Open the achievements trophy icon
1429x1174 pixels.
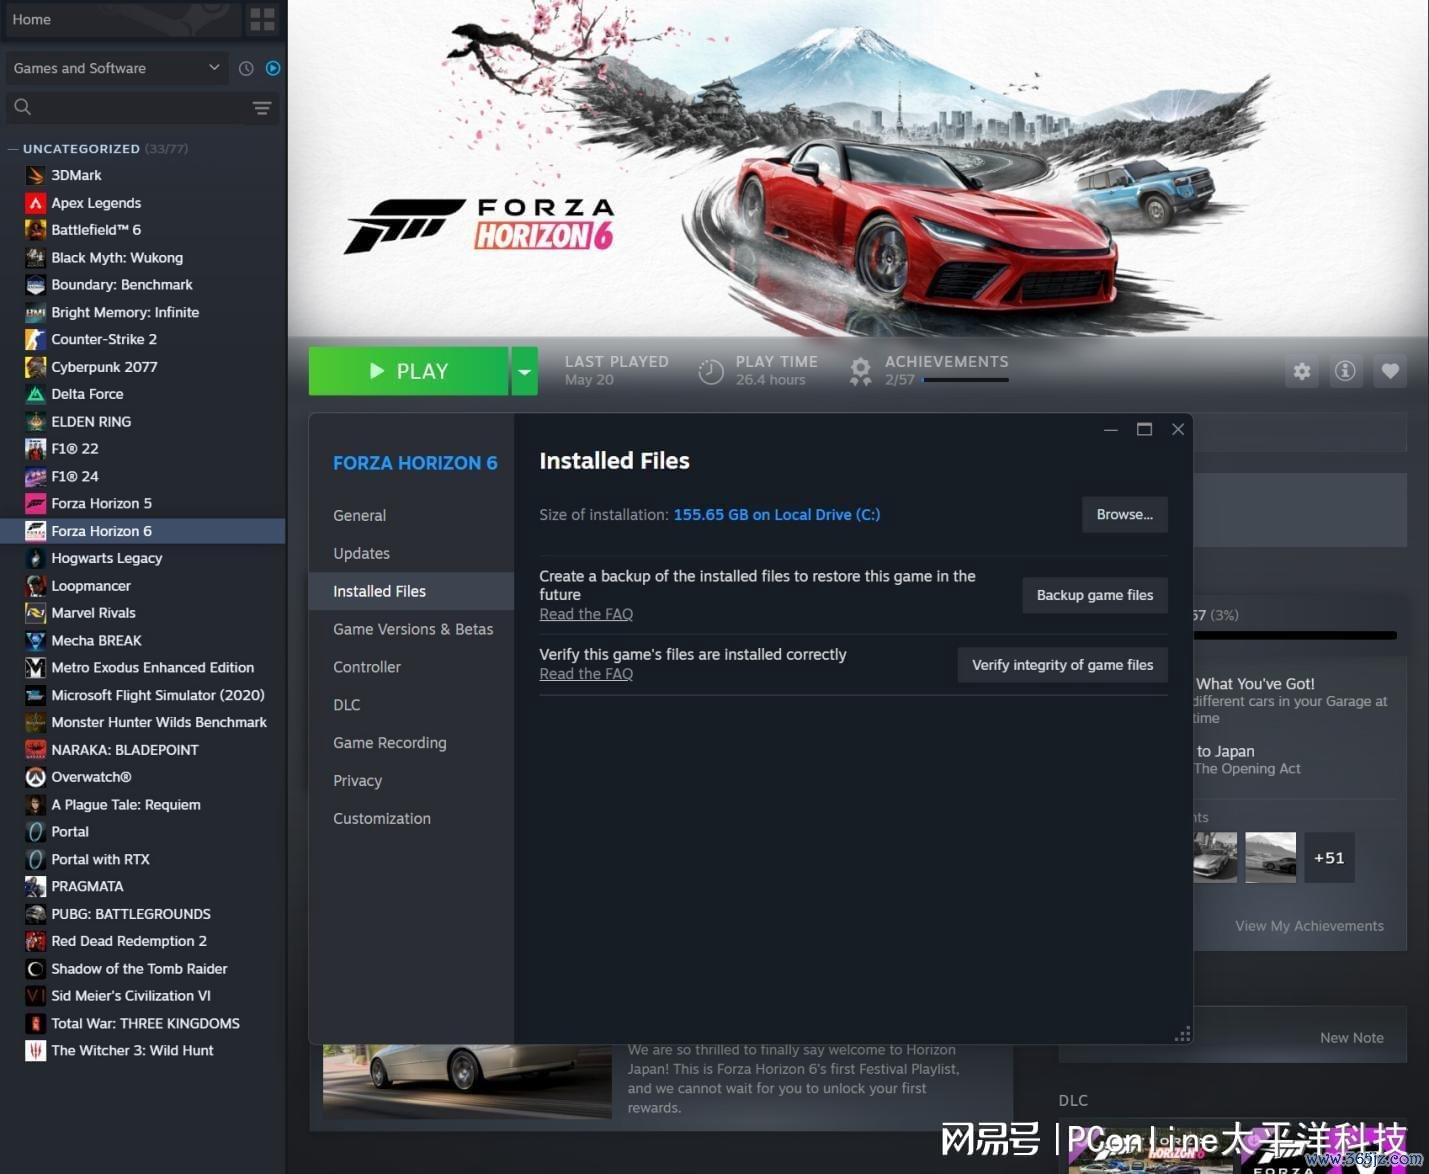click(x=860, y=371)
